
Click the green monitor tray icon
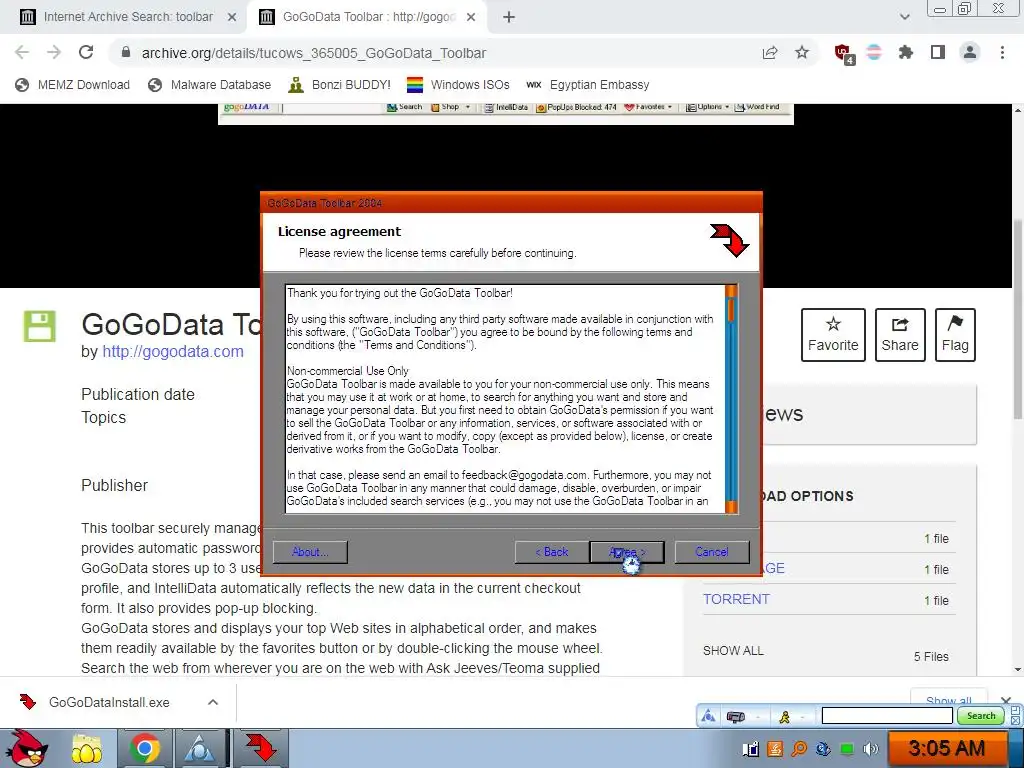click(x=847, y=749)
